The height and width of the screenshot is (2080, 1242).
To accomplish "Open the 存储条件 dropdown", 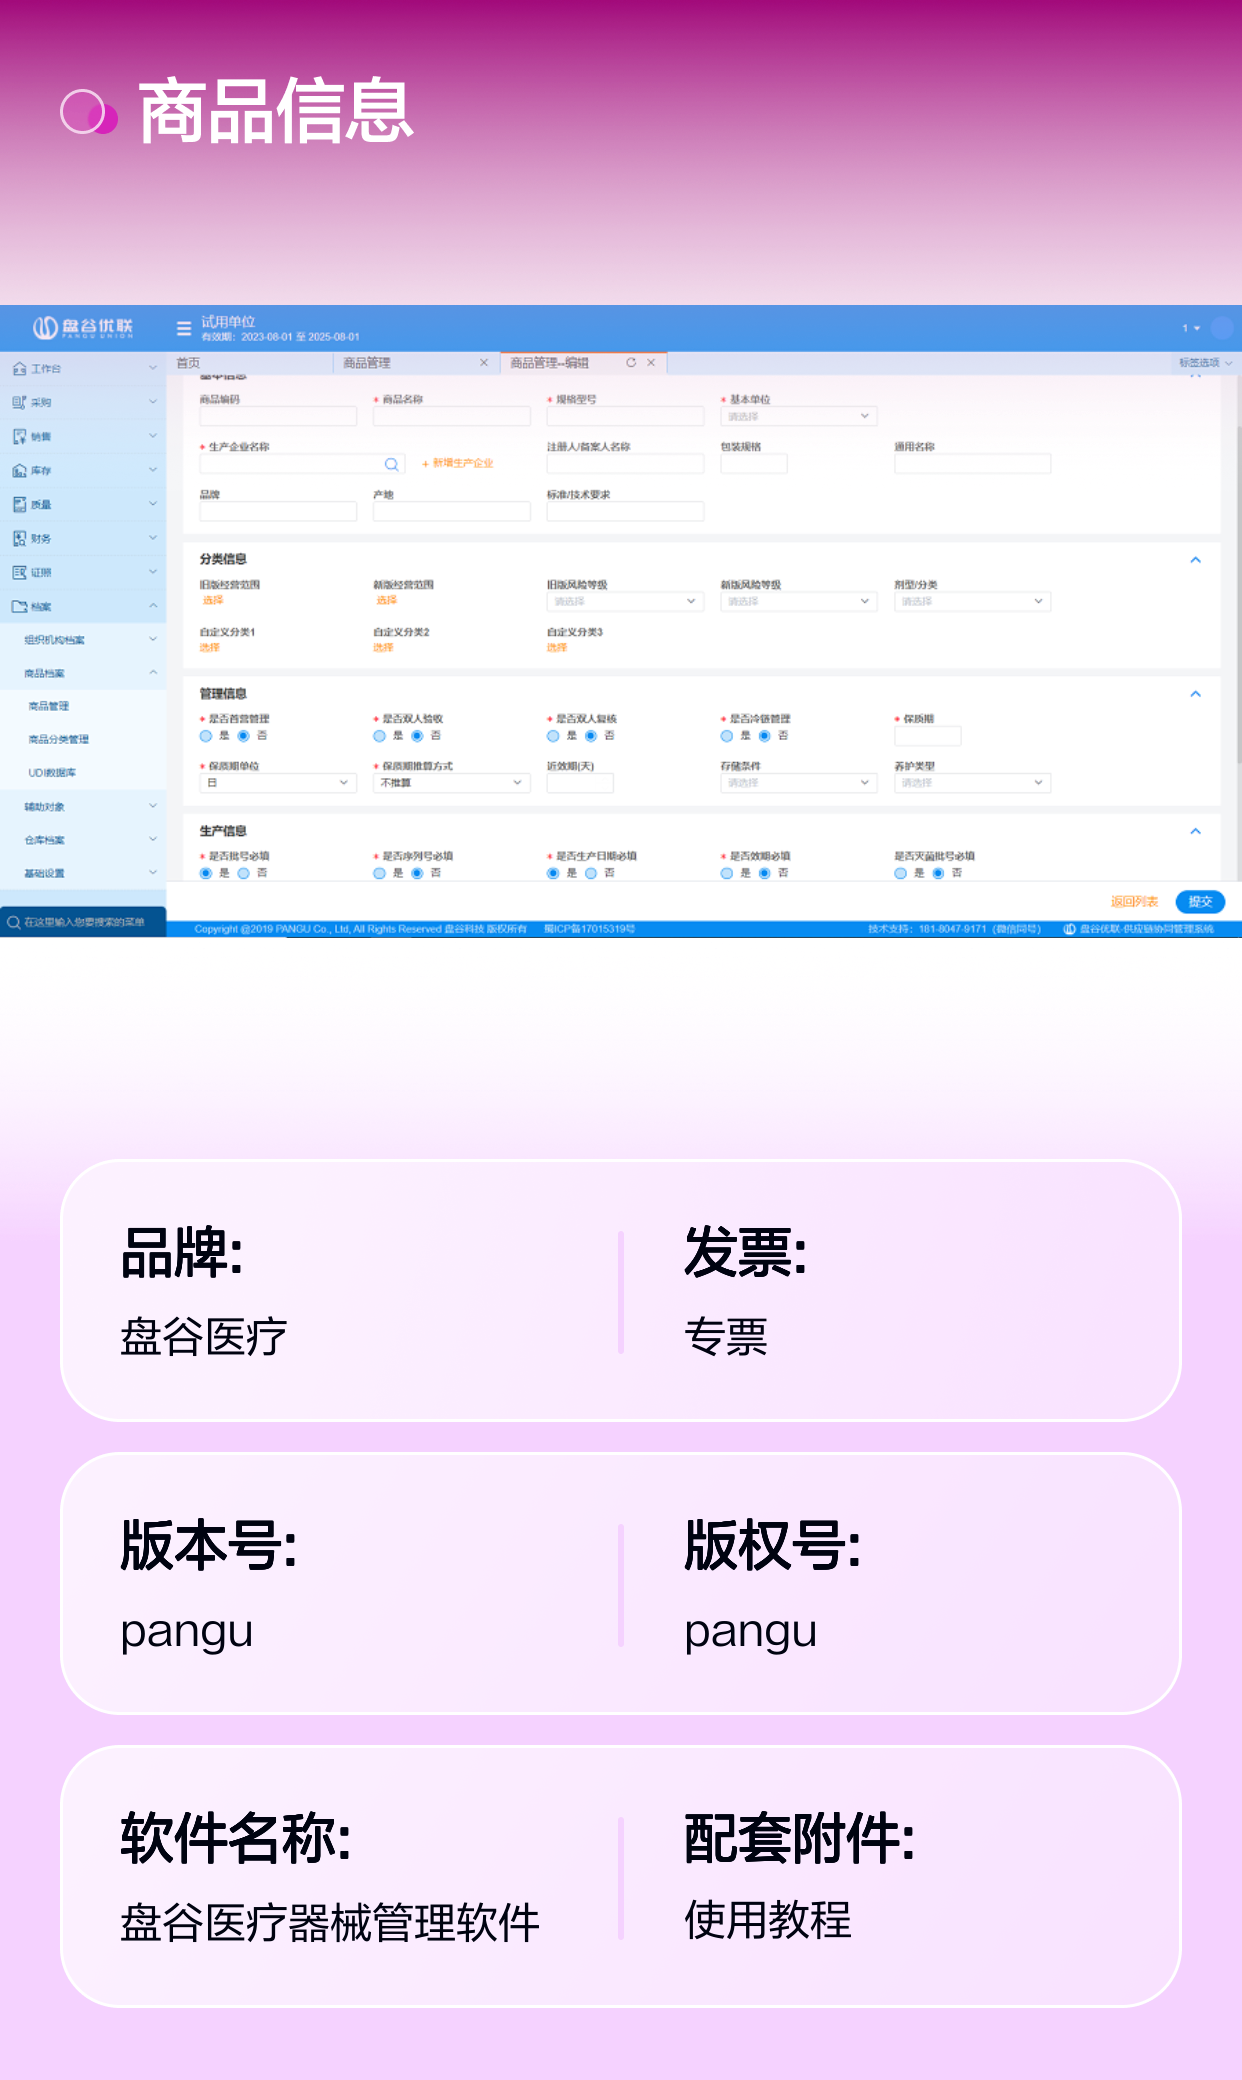I will 799,783.
